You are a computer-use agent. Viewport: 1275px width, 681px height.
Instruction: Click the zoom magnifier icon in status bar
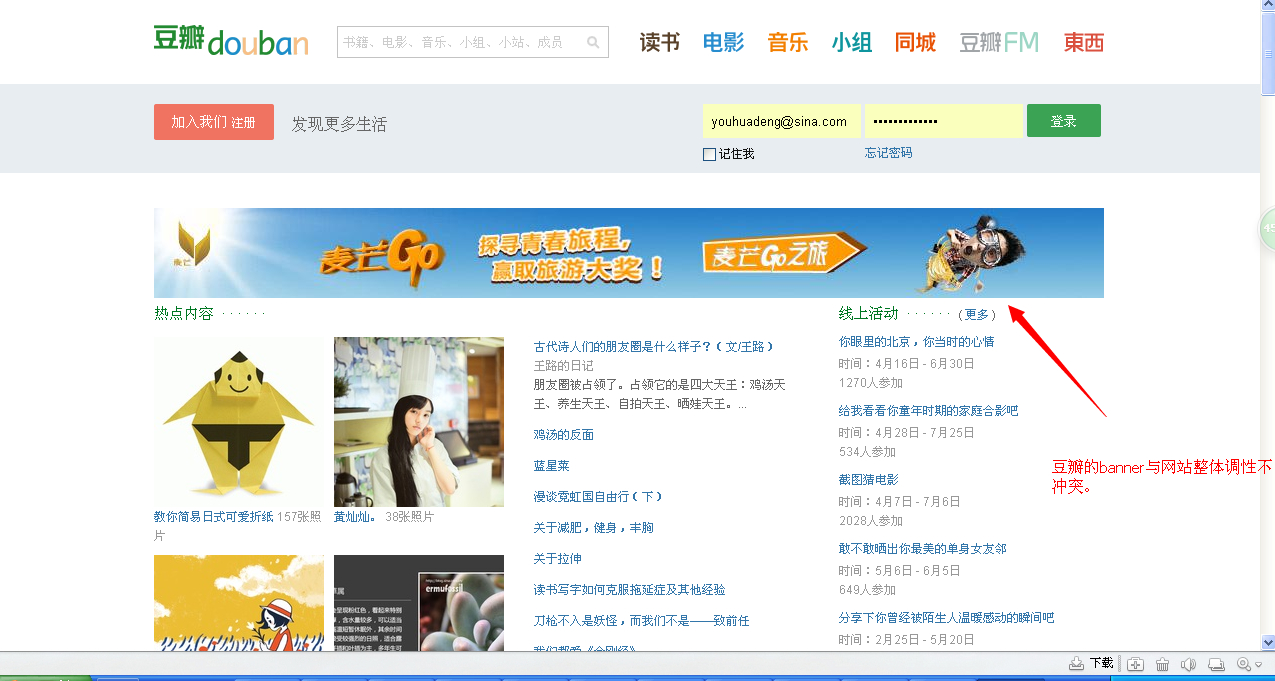(x=1243, y=664)
